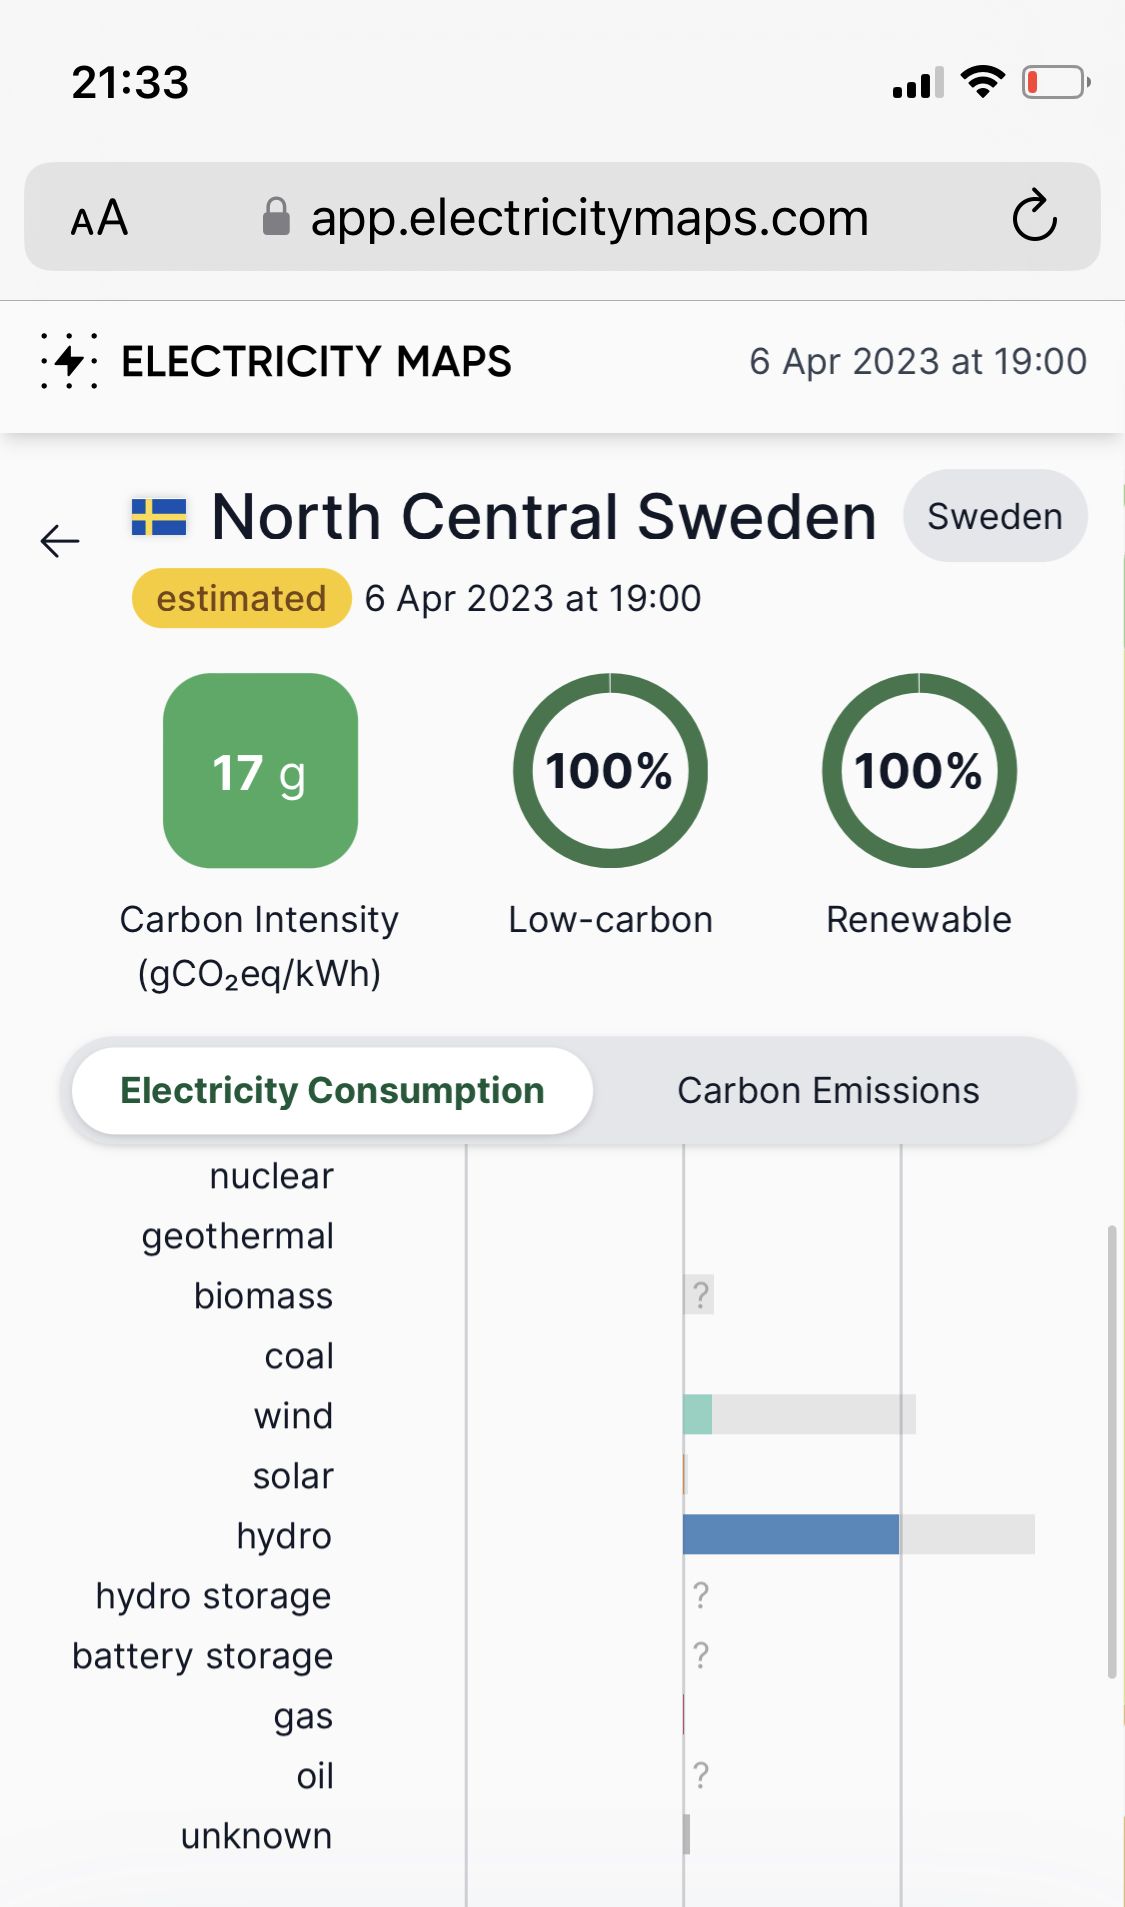Tap the blue hydro consumption bar

[791, 1534]
